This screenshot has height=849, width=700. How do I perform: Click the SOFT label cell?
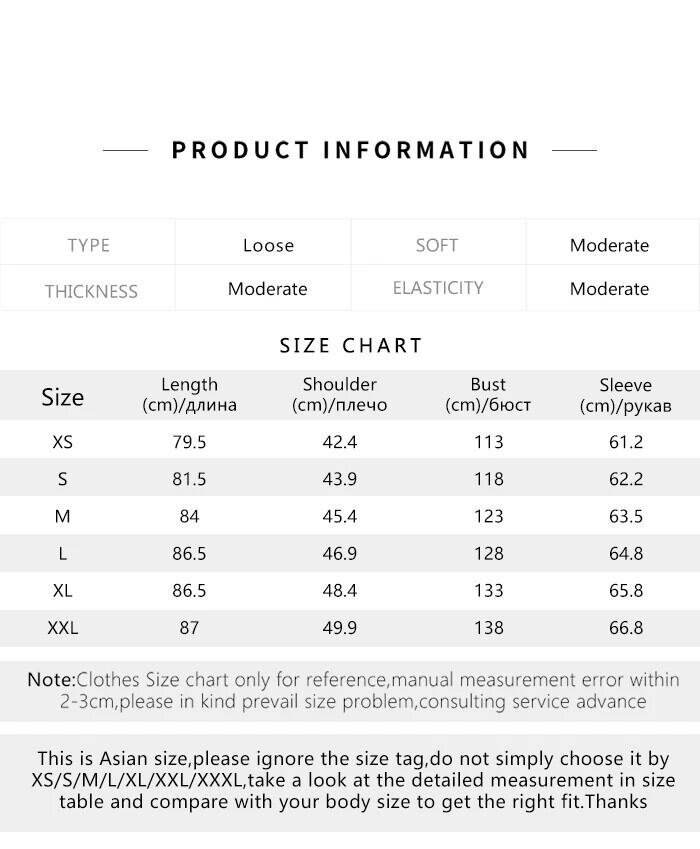point(437,246)
